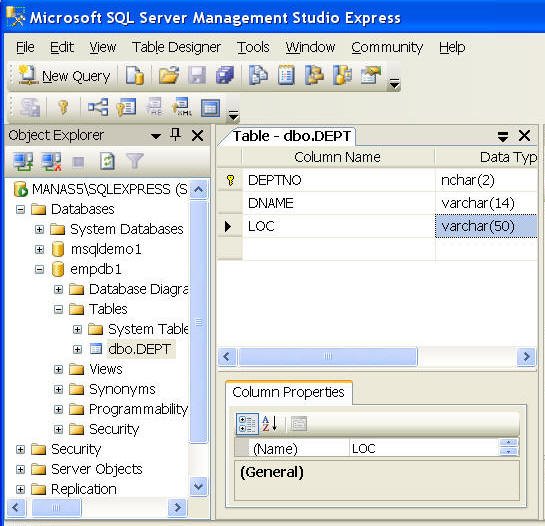The image size is (545, 526).
Task: Click the Generate Change Script icon
Action: pyautogui.click(x=30, y=107)
